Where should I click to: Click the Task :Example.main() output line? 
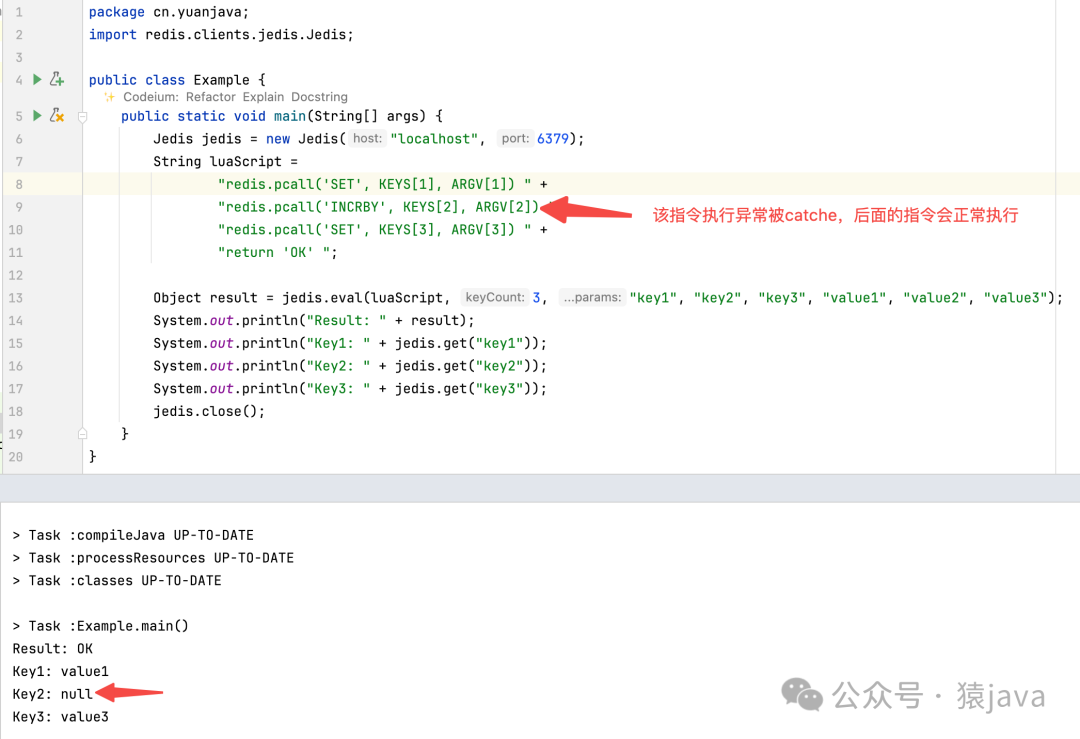click(x=100, y=626)
